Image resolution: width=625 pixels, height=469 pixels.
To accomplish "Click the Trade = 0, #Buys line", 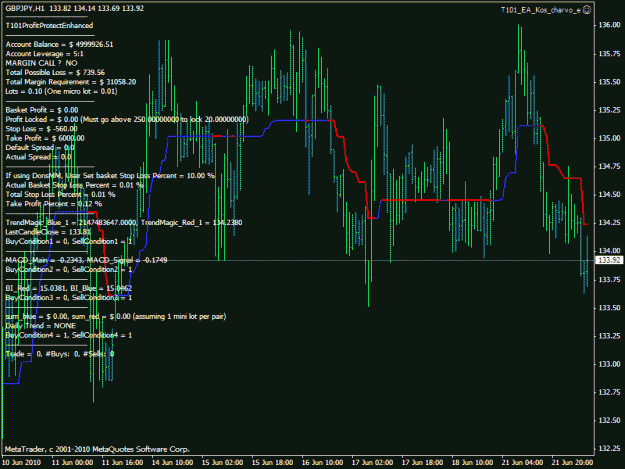I will [60, 354].
